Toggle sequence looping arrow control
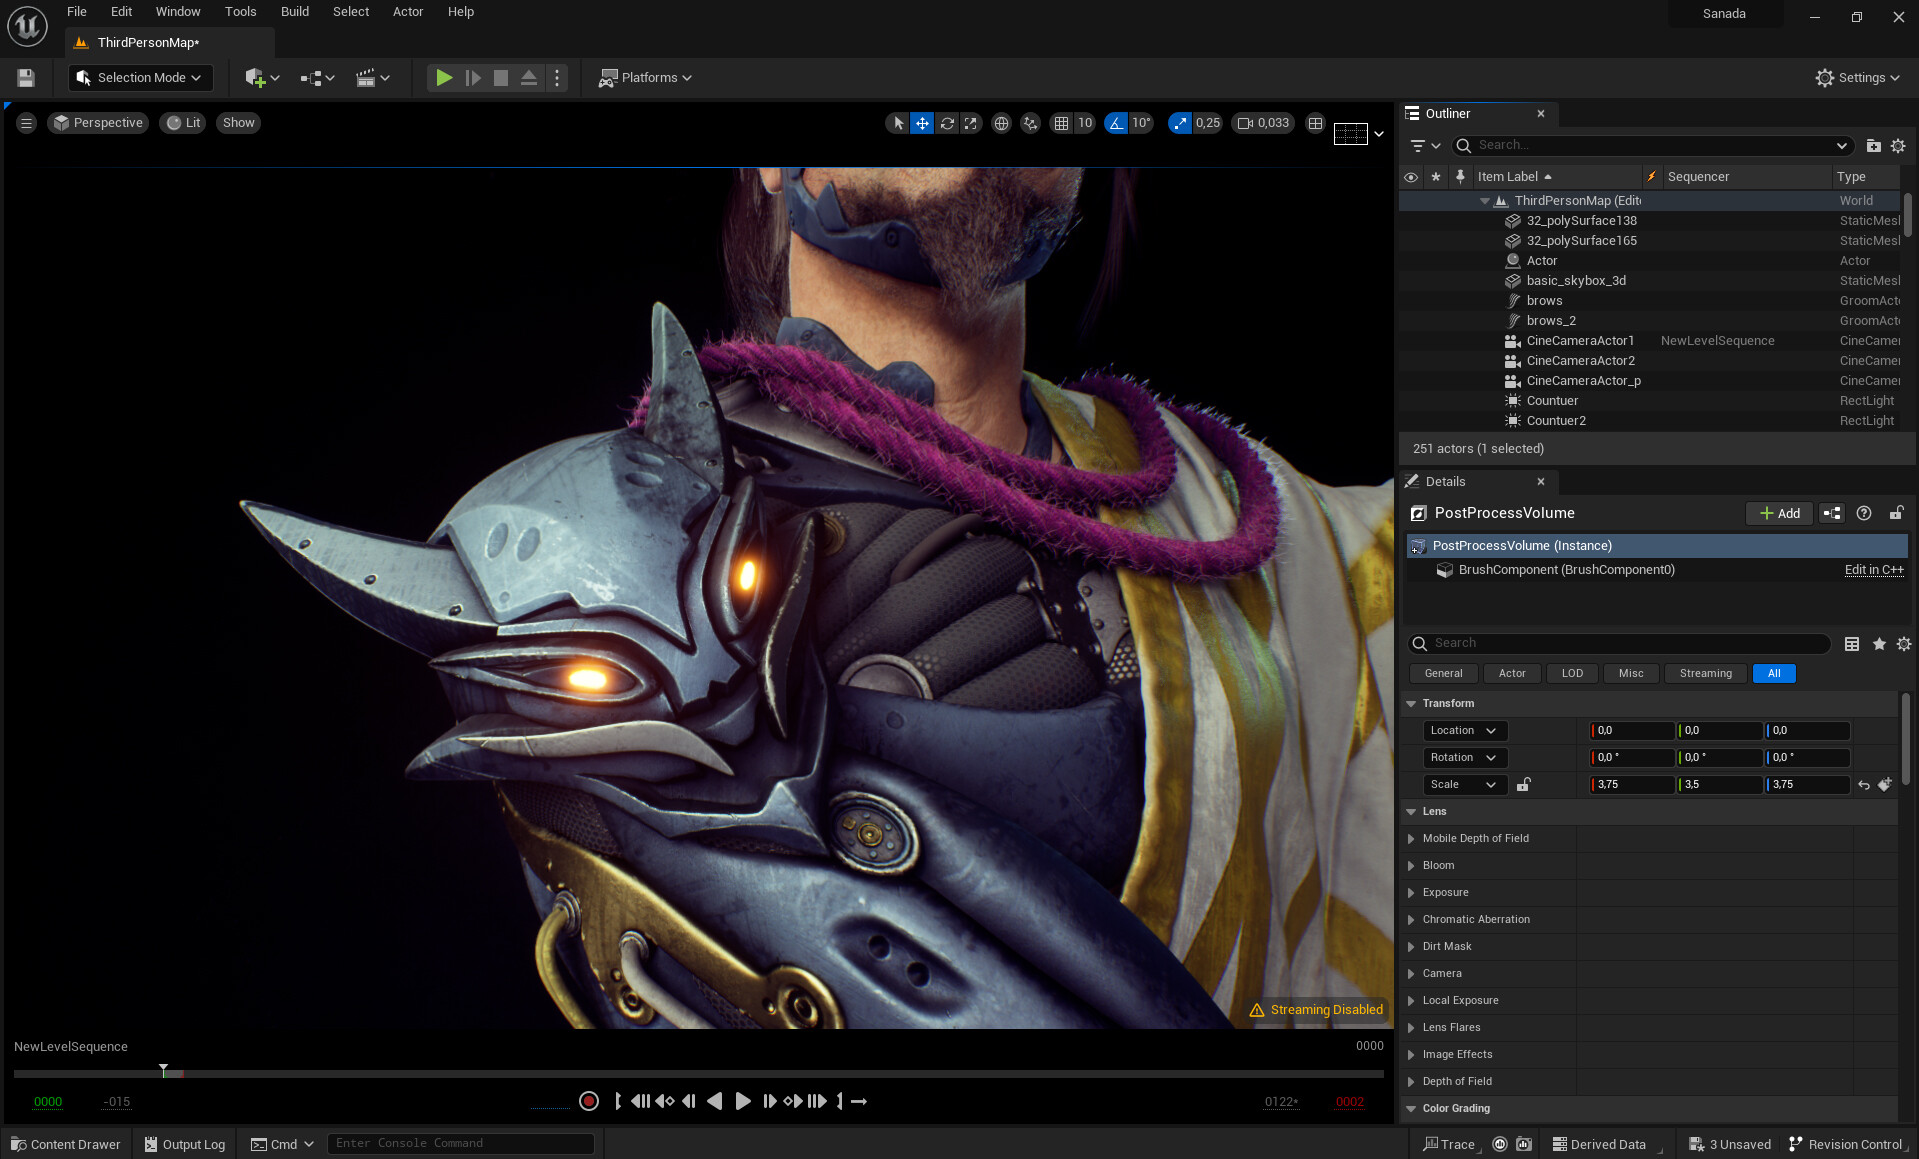 859,1101
